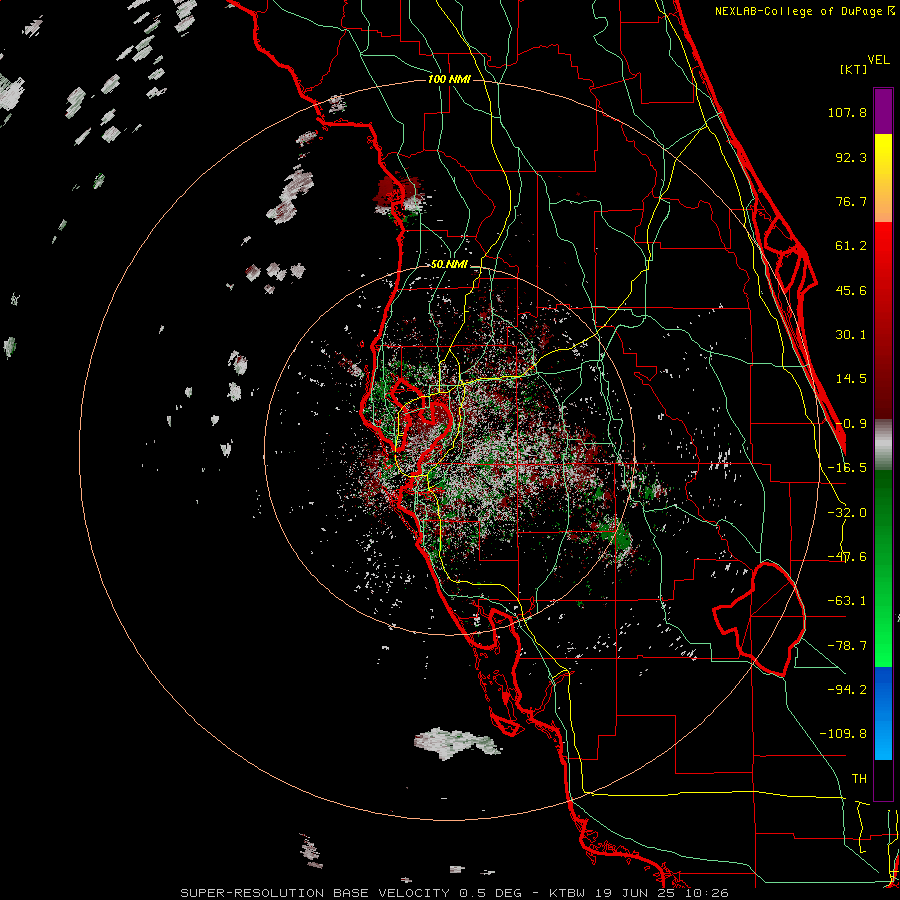Screen dimensions: 900x900
Task: Click the 50 NMI range ring label
Action: pyautogui.click(x=449, y=264)
